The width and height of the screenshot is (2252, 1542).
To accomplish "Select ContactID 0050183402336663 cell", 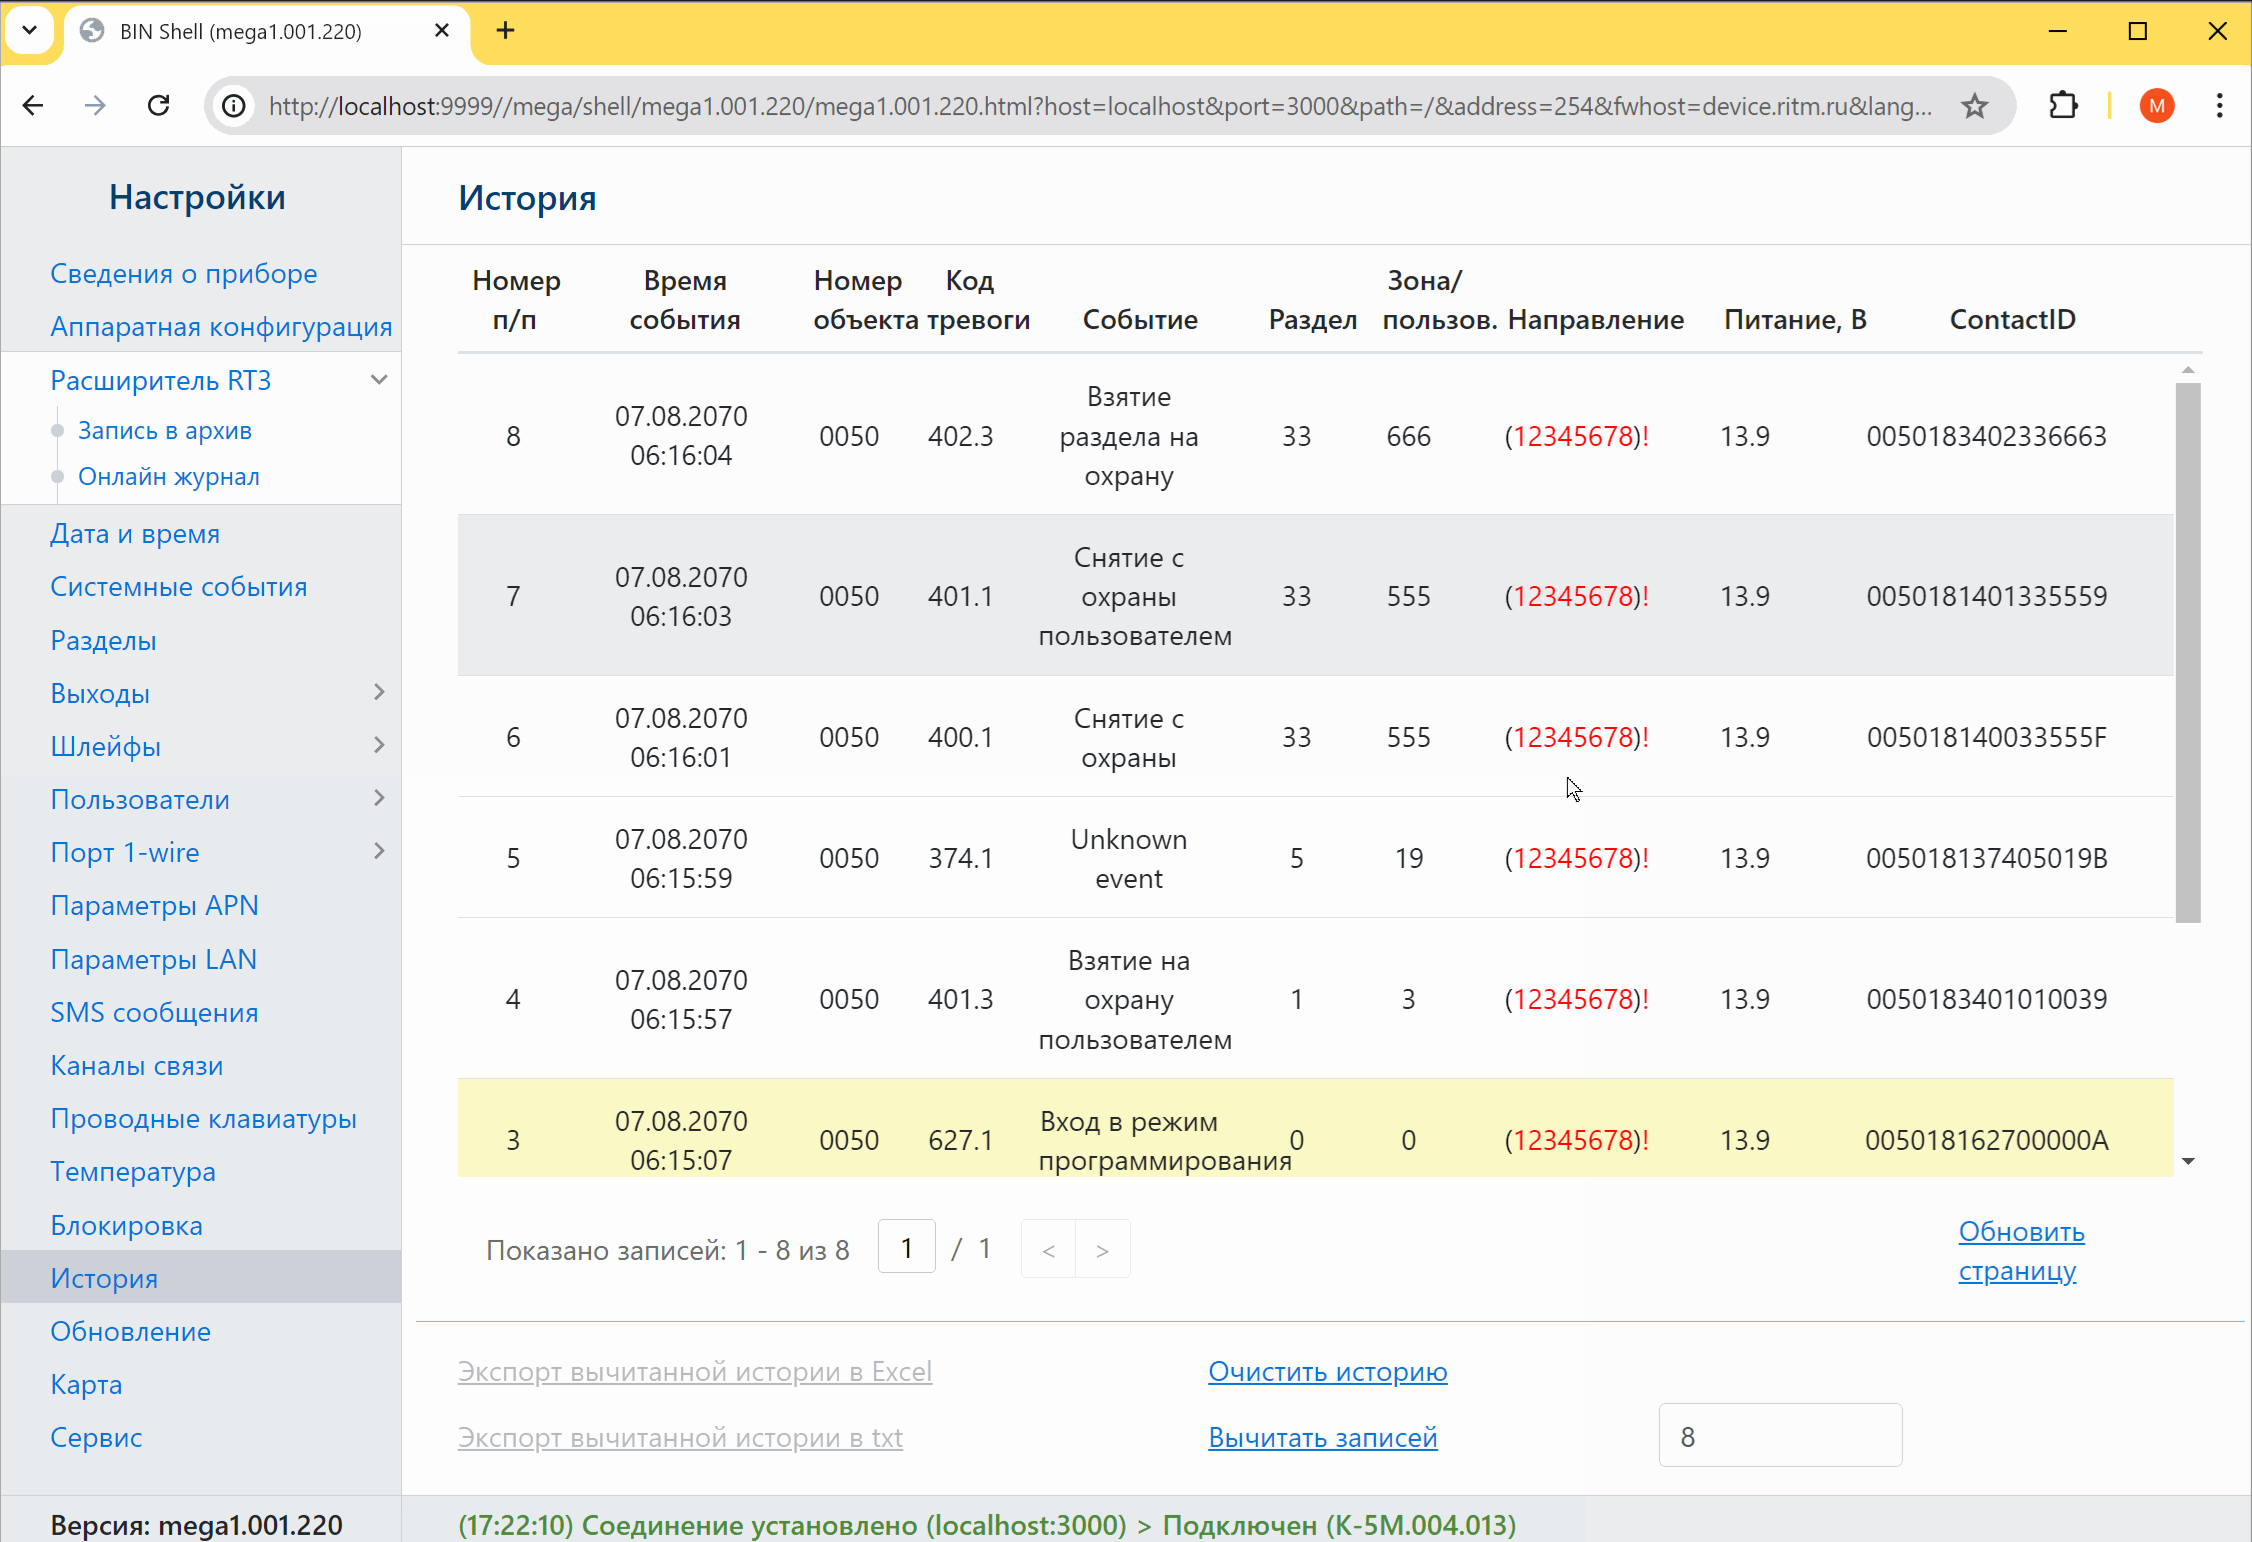I will [x=1986, y=436].
